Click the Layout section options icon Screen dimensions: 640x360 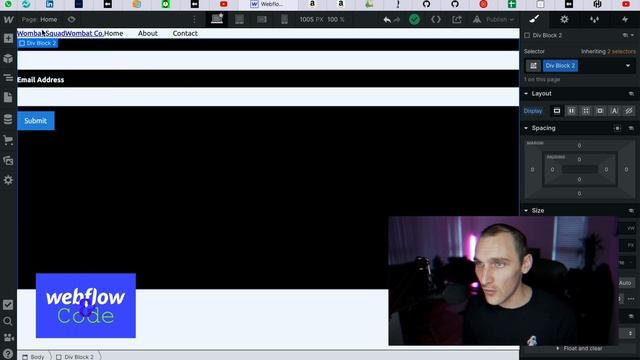pyautogui.click(x=631, y=94)
